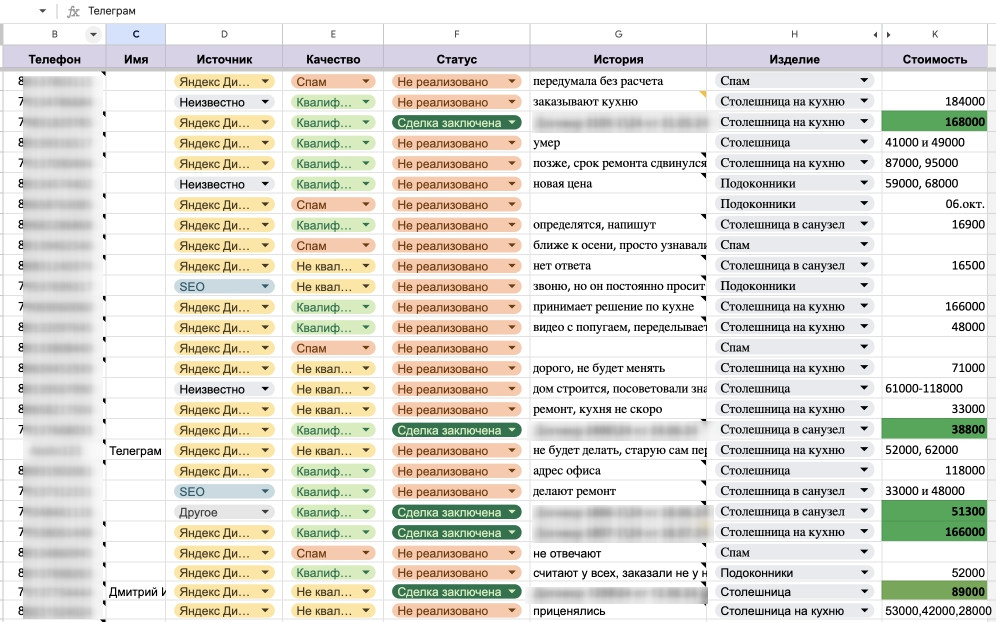The height and width of the screenshot is (622, 996).
Task: Select column C header
Action: [135, 34]
